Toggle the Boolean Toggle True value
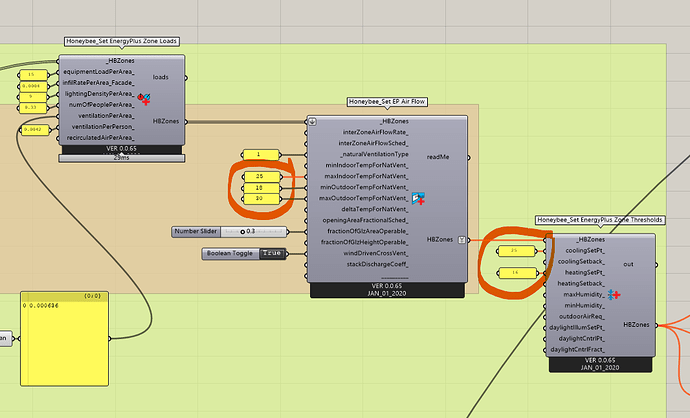Screen dimensions: 690x418 pyautogui.click(x=272, y=253)
